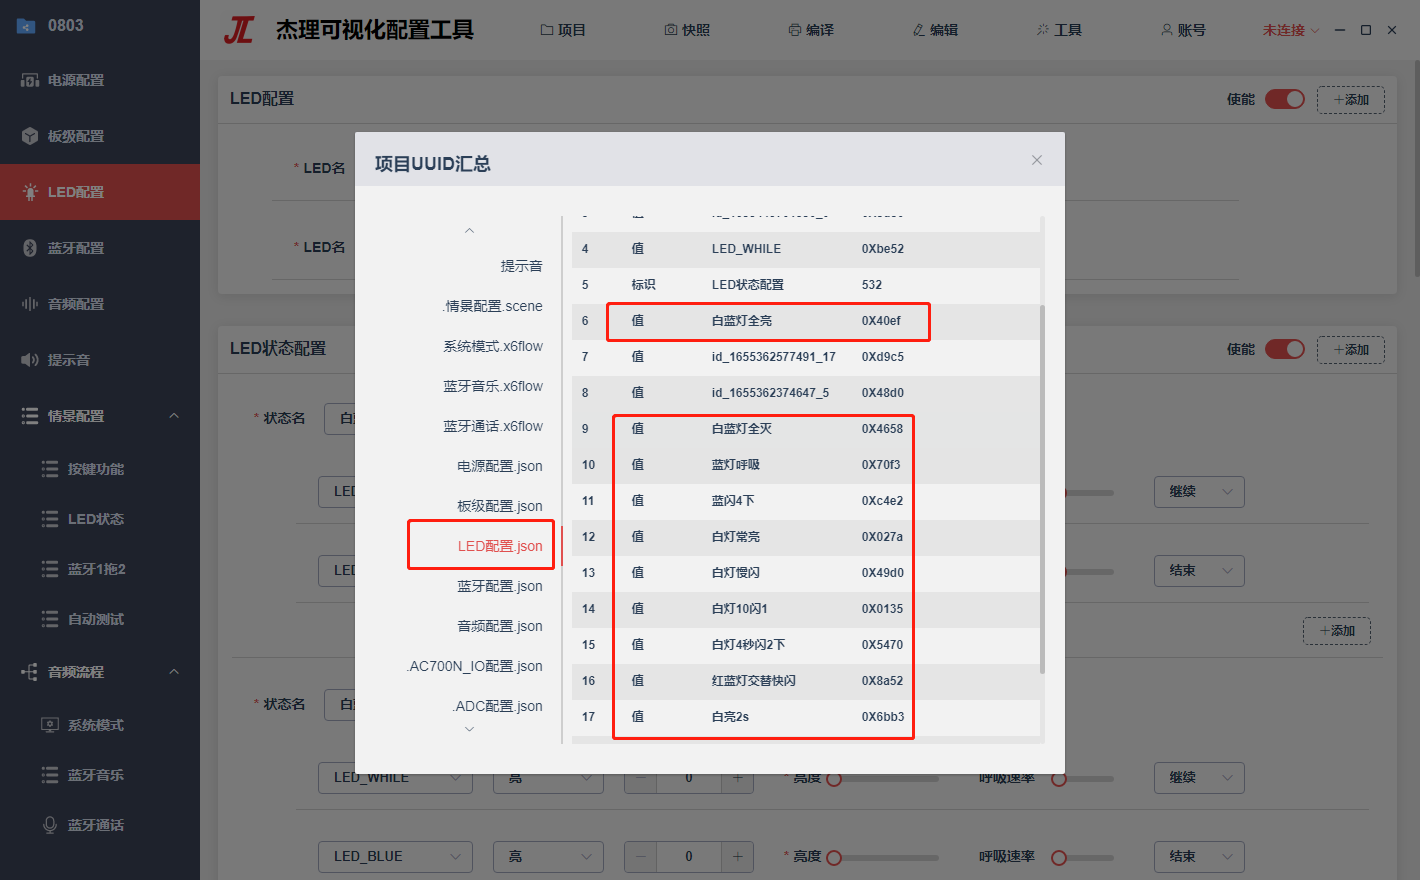Viewport: 1420px width, 880px height.
Task: Open 蓝牙配置 in the sidebar
Action: click(x=100, y=248)
